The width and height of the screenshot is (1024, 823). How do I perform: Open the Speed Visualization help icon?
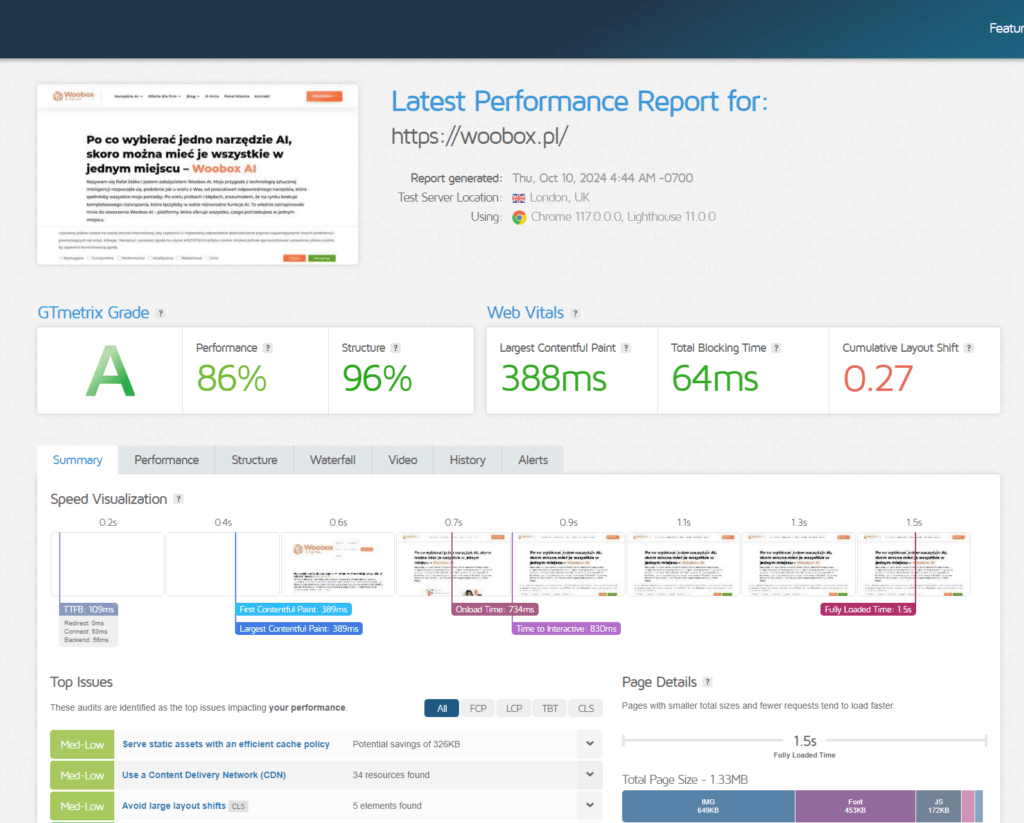(179, 499)
